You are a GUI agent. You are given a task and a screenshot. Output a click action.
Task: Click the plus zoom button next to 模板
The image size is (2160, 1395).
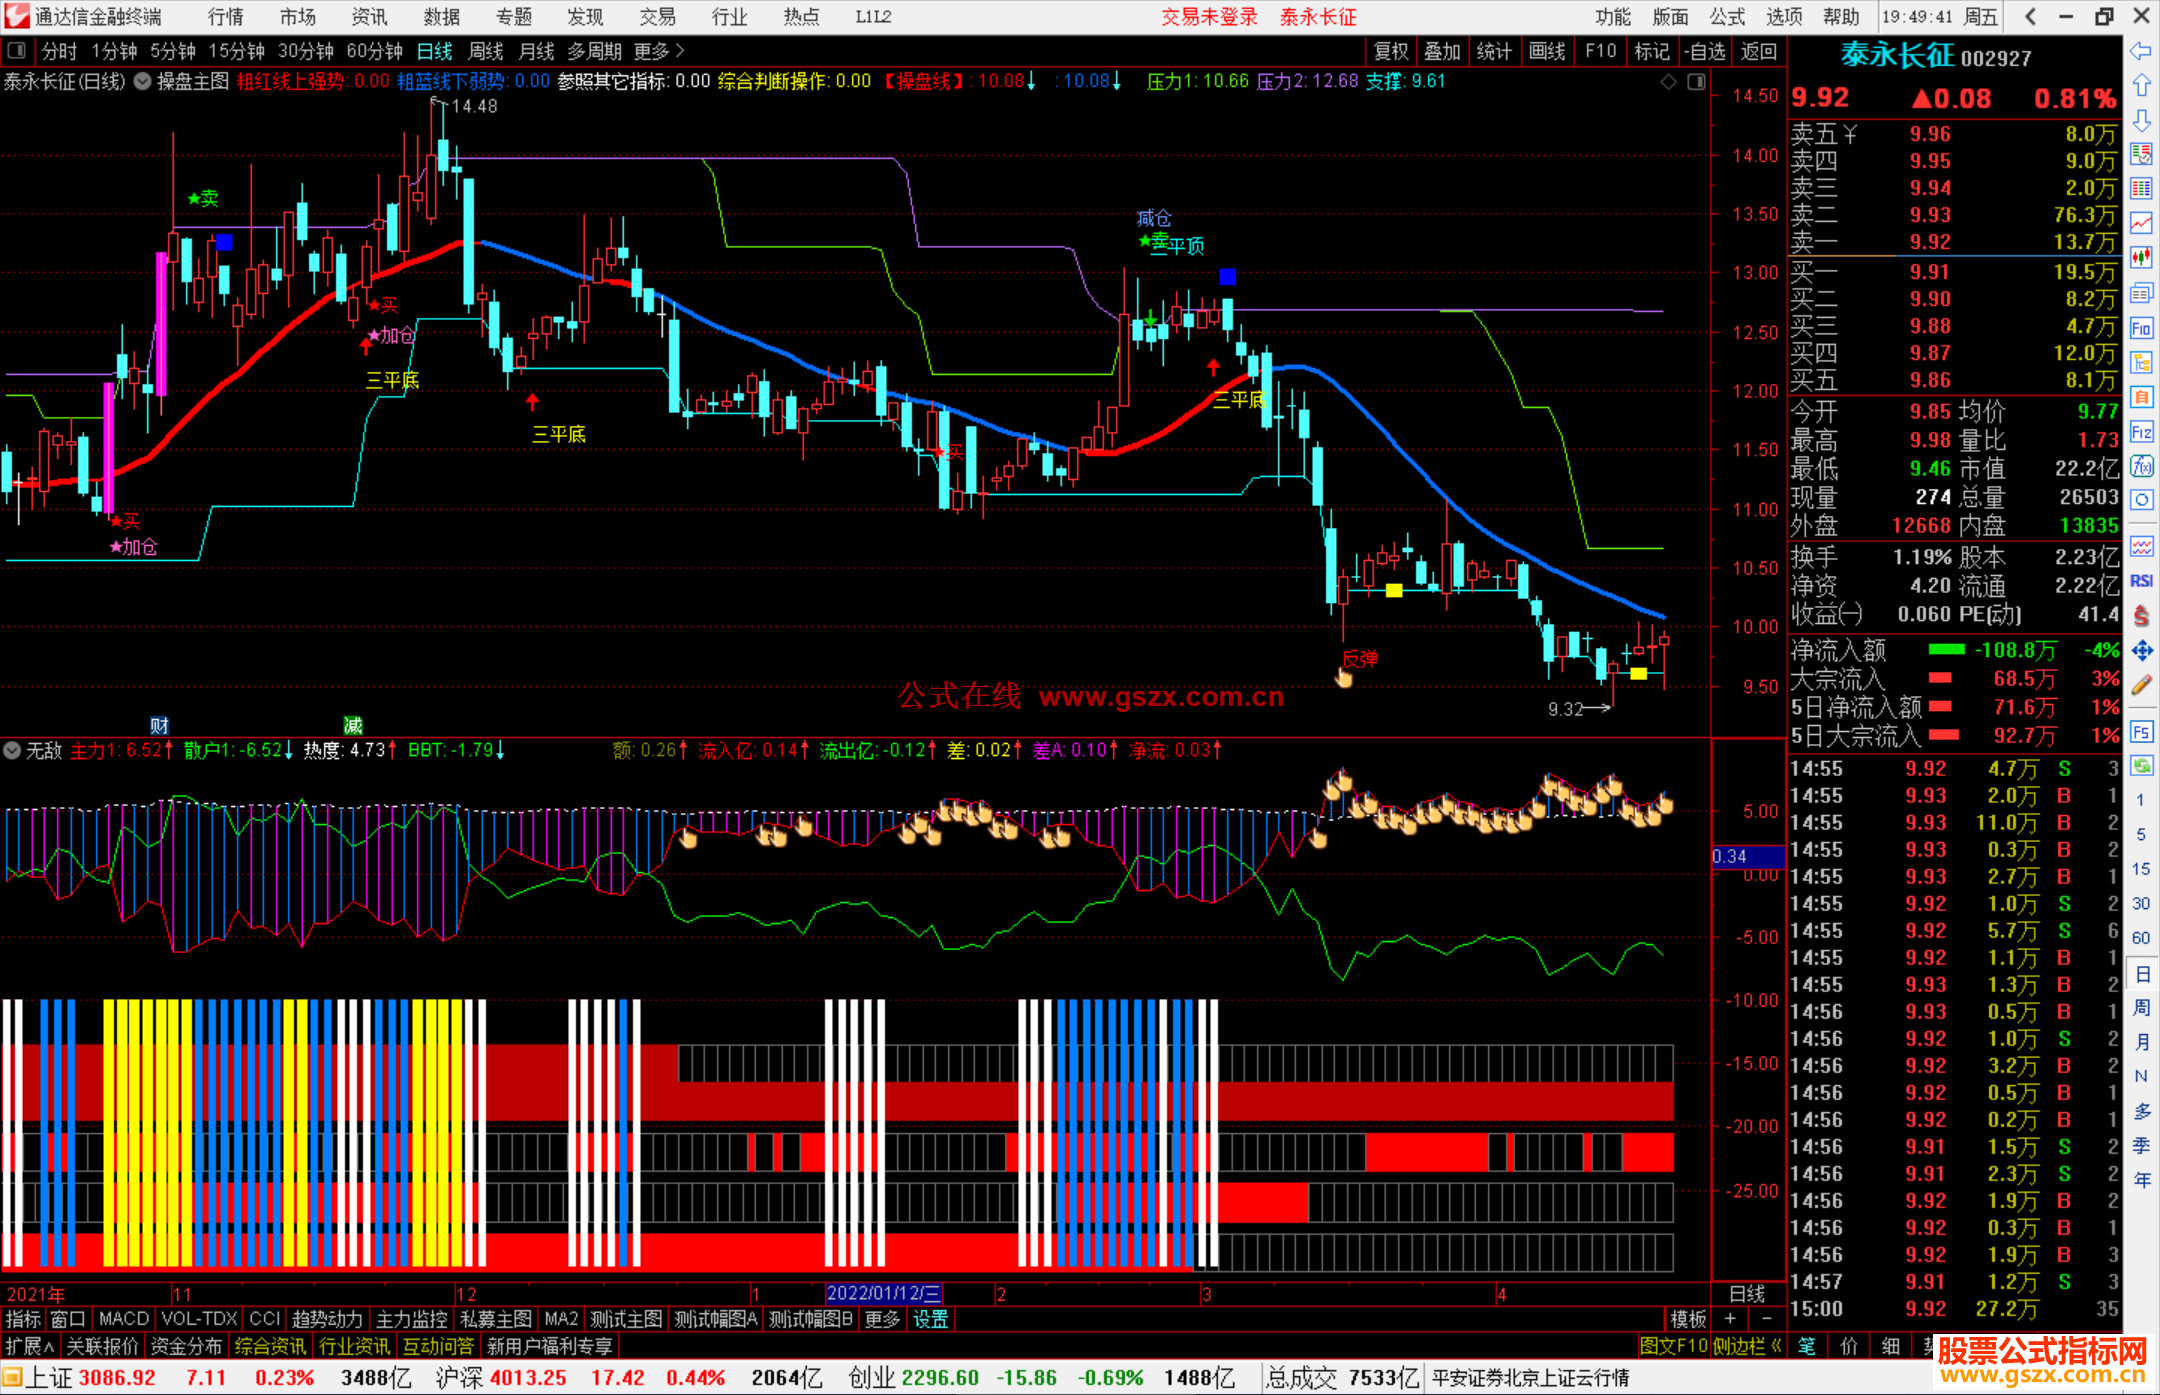click(1730, 1320)
